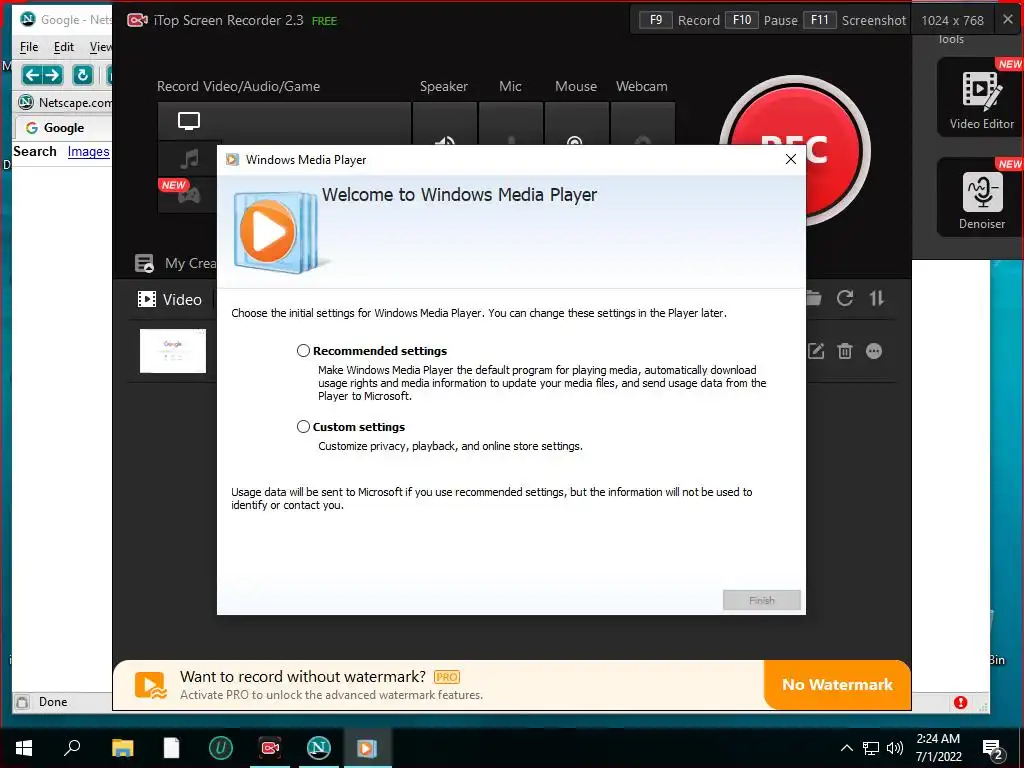Click the Netscape.com bookmark
The width and height of the screenshot is (1024, 768).
point(65,103)
